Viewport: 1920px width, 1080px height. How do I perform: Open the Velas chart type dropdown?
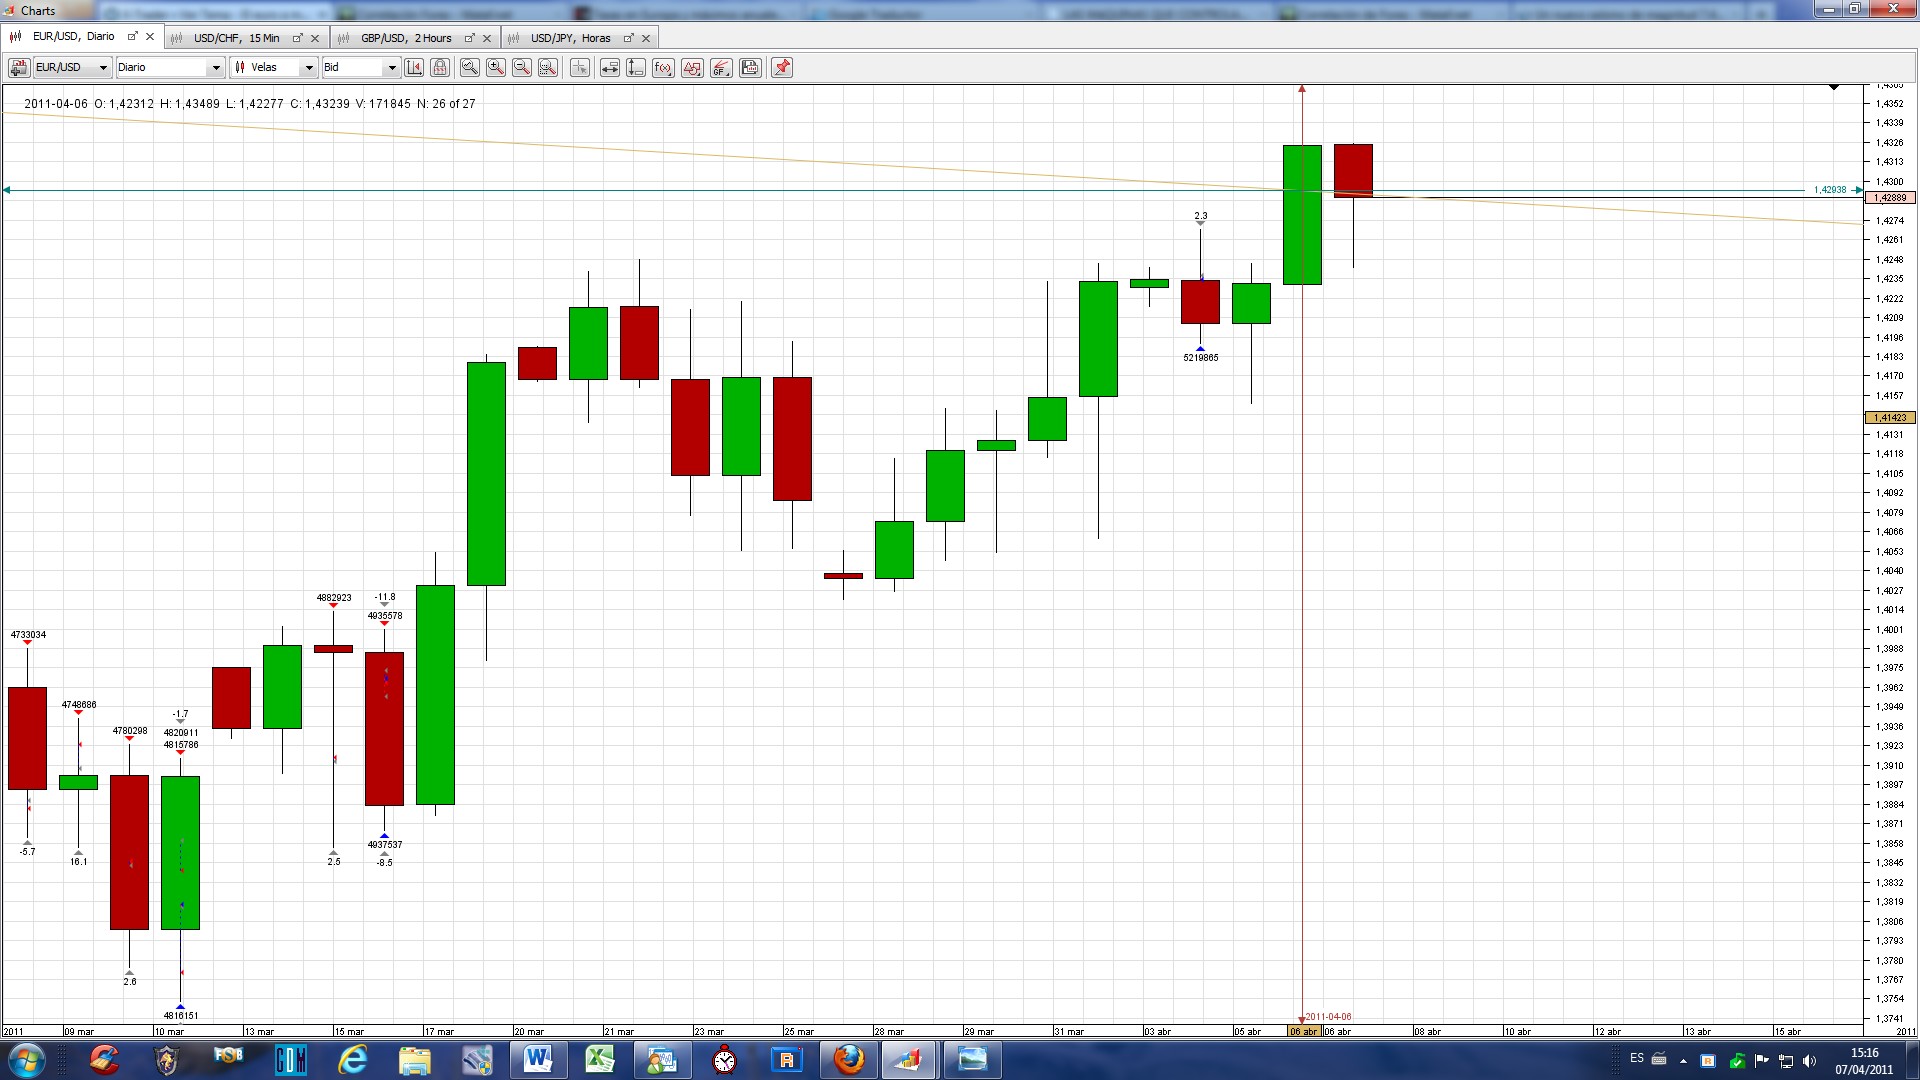tap(308, 67)
